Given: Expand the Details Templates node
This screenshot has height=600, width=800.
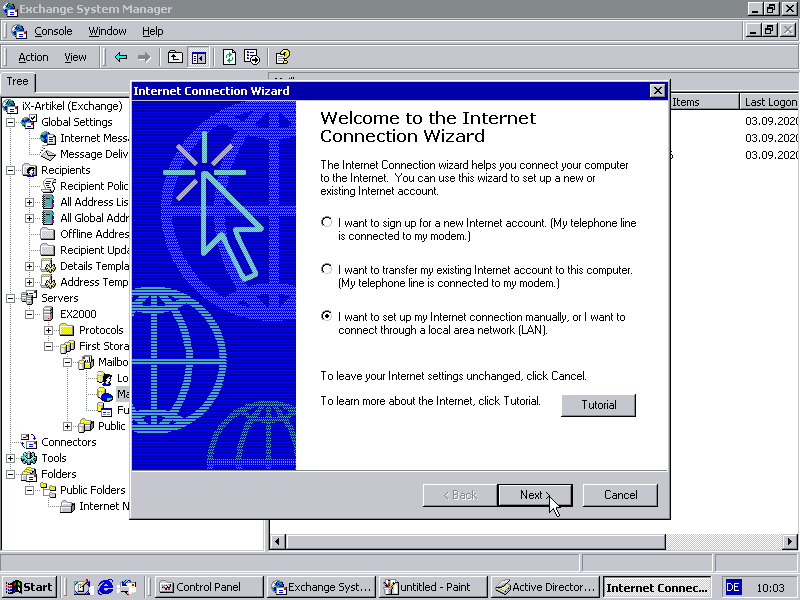Looking at the screenshot, I should [x=30, y=266].
